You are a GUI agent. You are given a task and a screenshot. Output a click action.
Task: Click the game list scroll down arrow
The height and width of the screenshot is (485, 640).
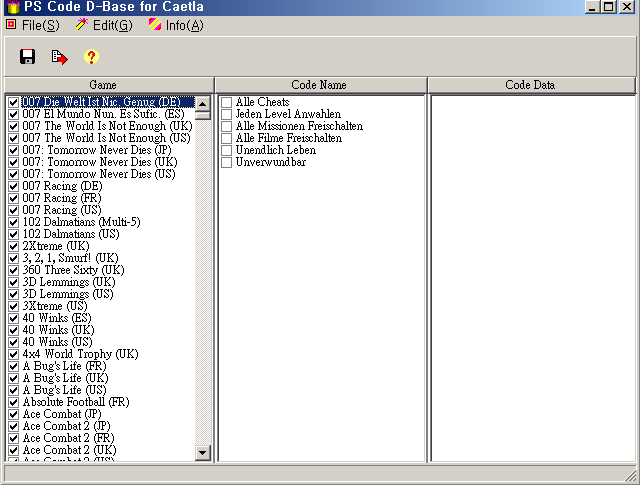click(203, 452)
